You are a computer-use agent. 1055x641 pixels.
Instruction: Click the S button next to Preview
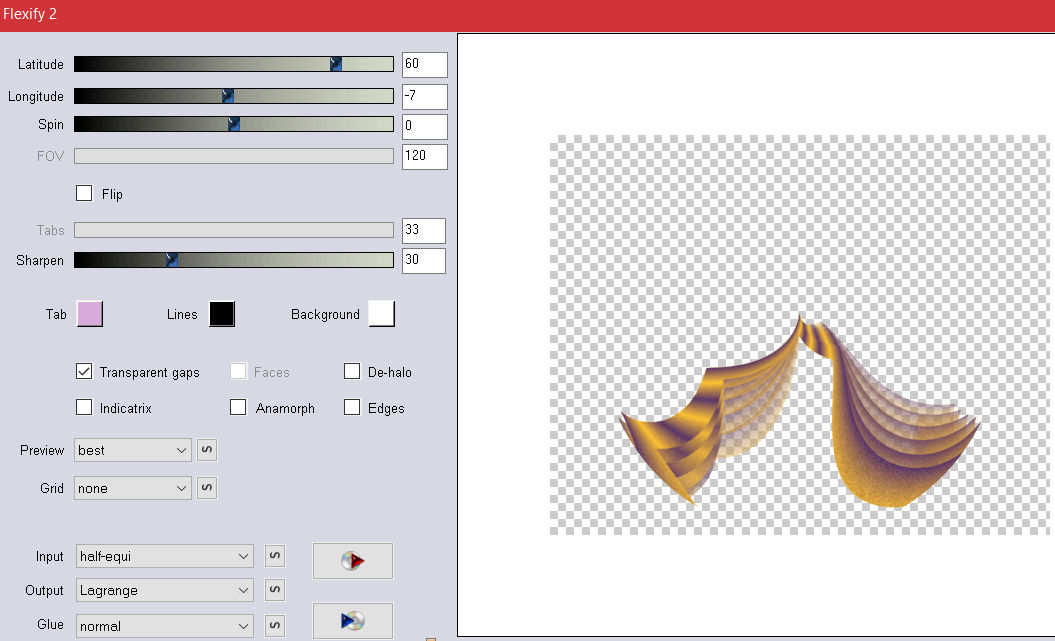(207, 450)
